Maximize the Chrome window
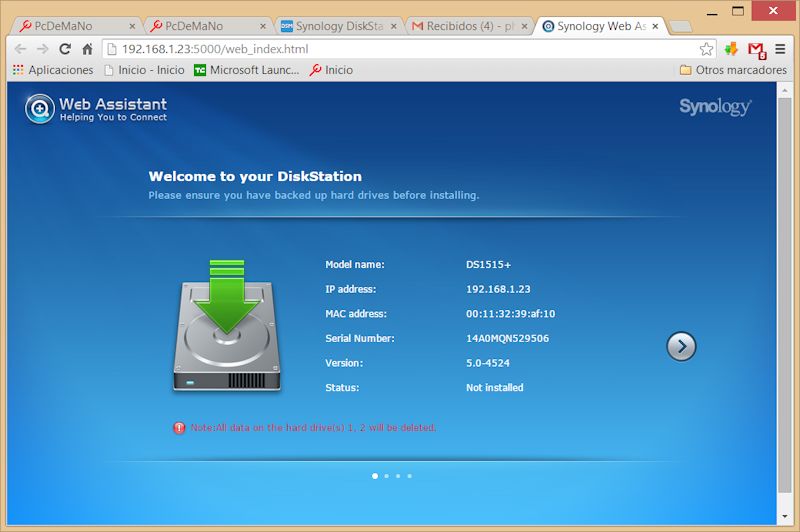 coord(738,11)
